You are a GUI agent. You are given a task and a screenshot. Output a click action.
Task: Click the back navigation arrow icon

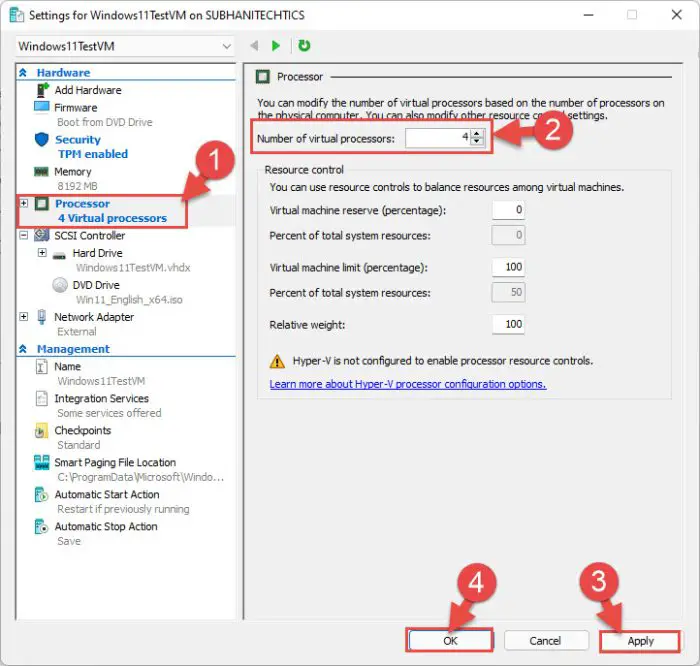[253, 46]
